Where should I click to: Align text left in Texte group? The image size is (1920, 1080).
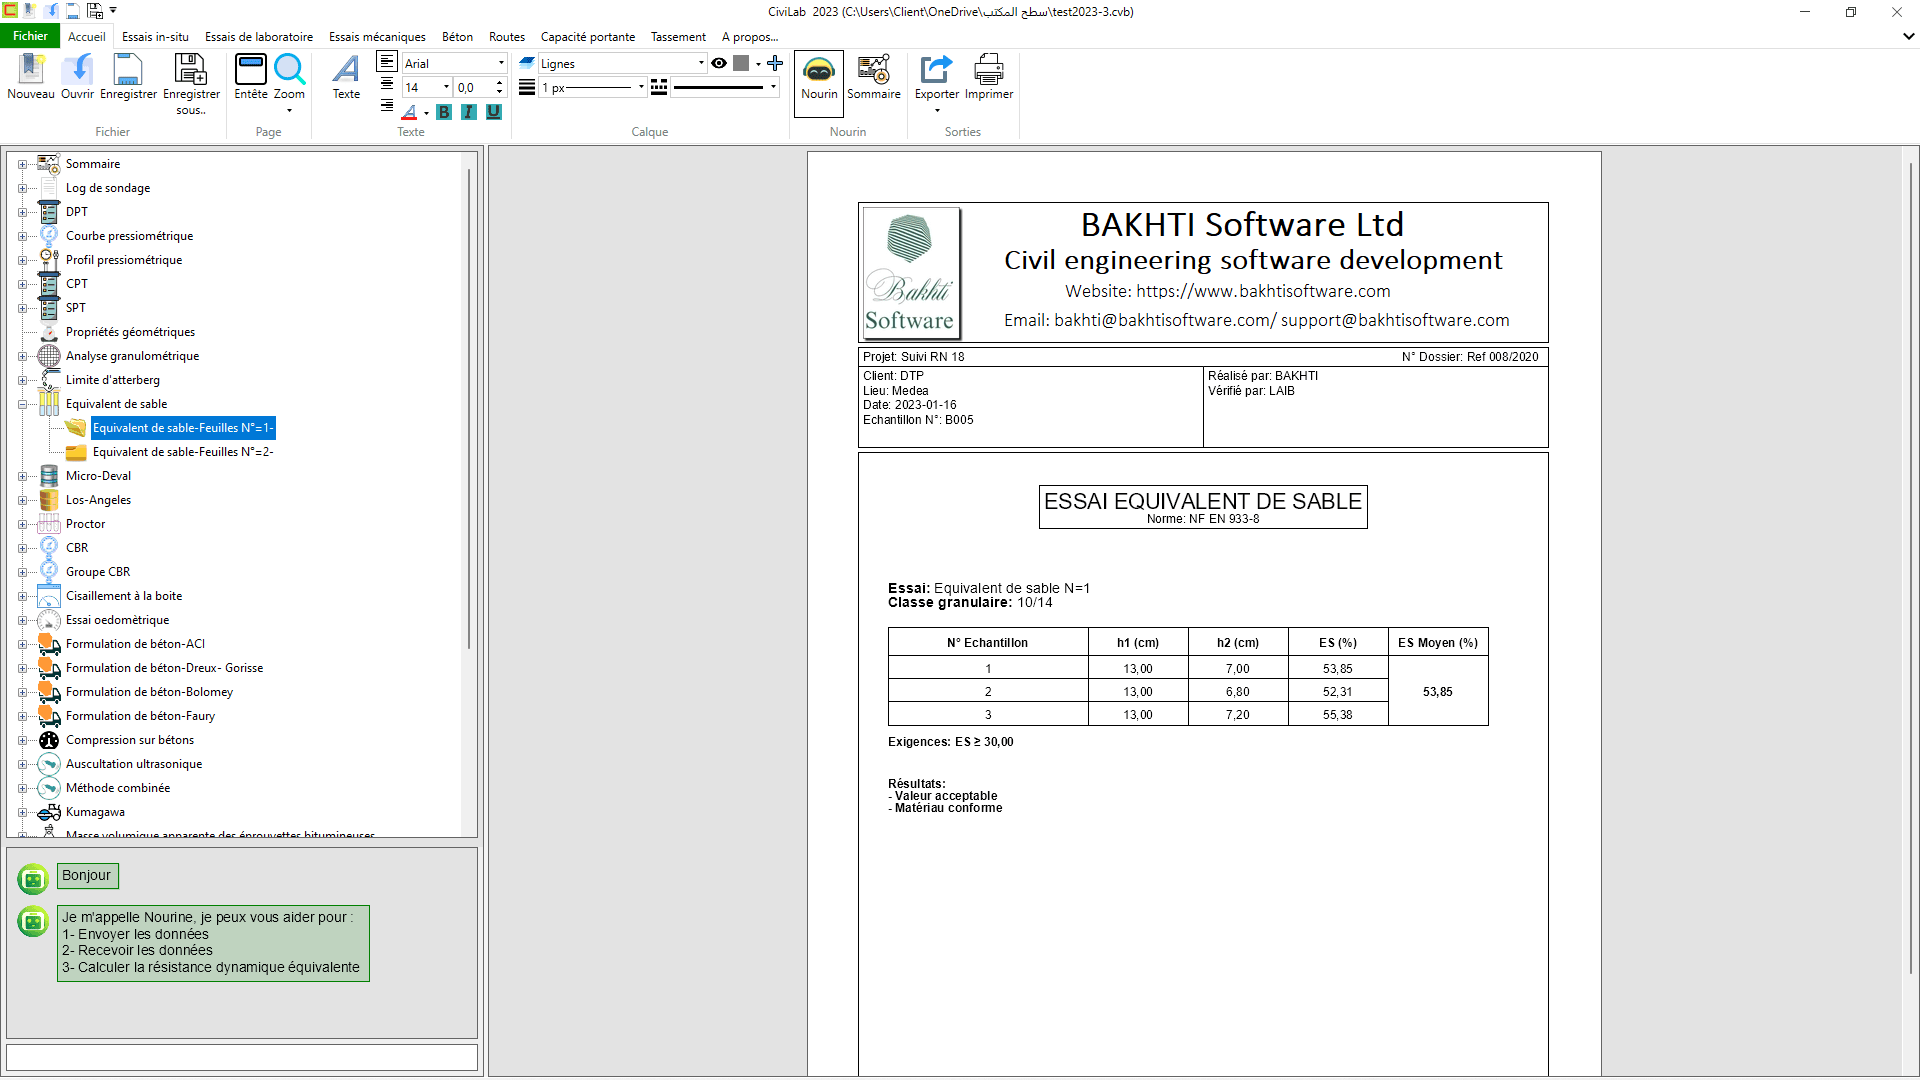pyautogui.click(x=387, y=62)
